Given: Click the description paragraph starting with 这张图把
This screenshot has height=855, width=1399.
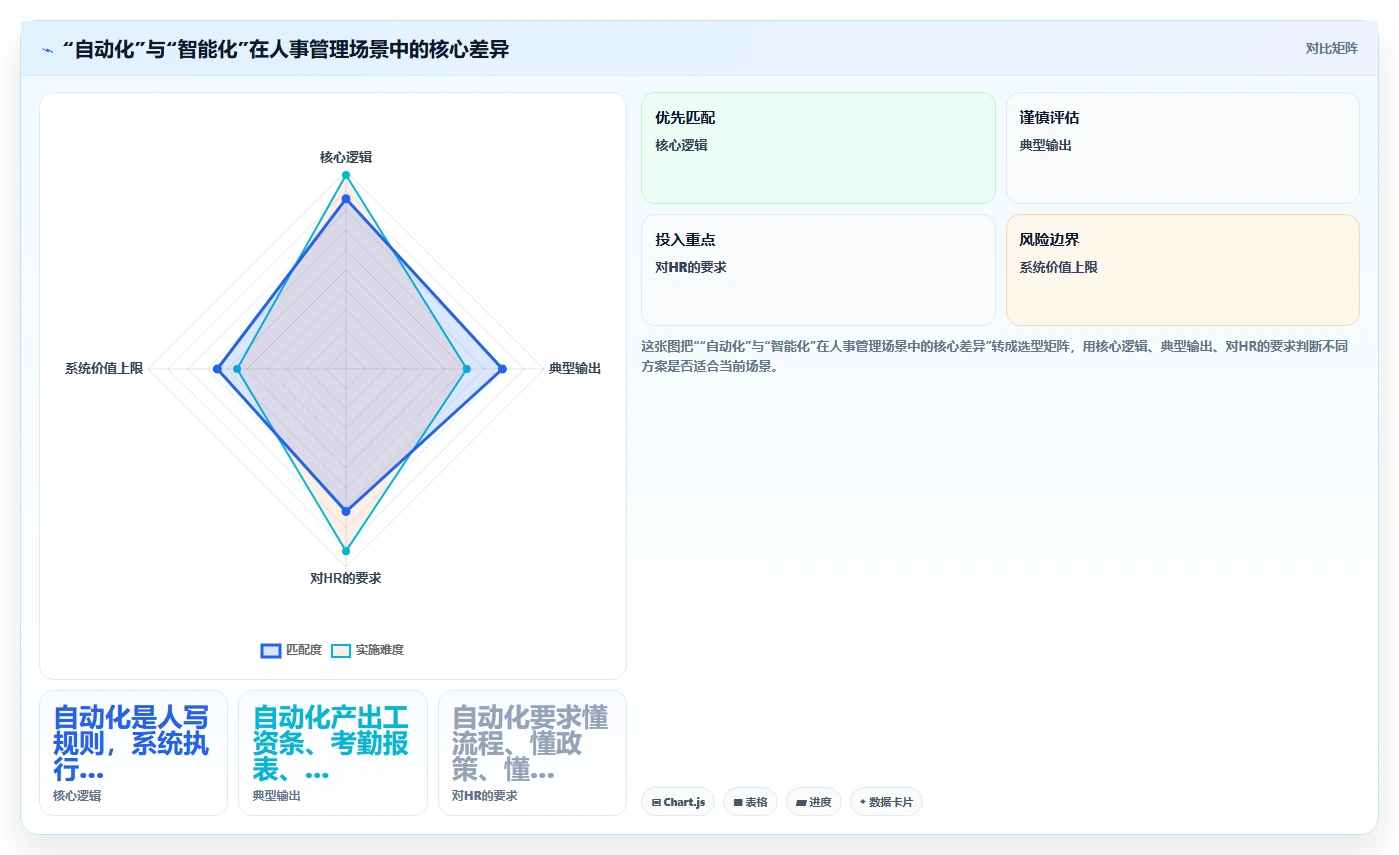Looking at the screenshot, I should pos(995,356).
